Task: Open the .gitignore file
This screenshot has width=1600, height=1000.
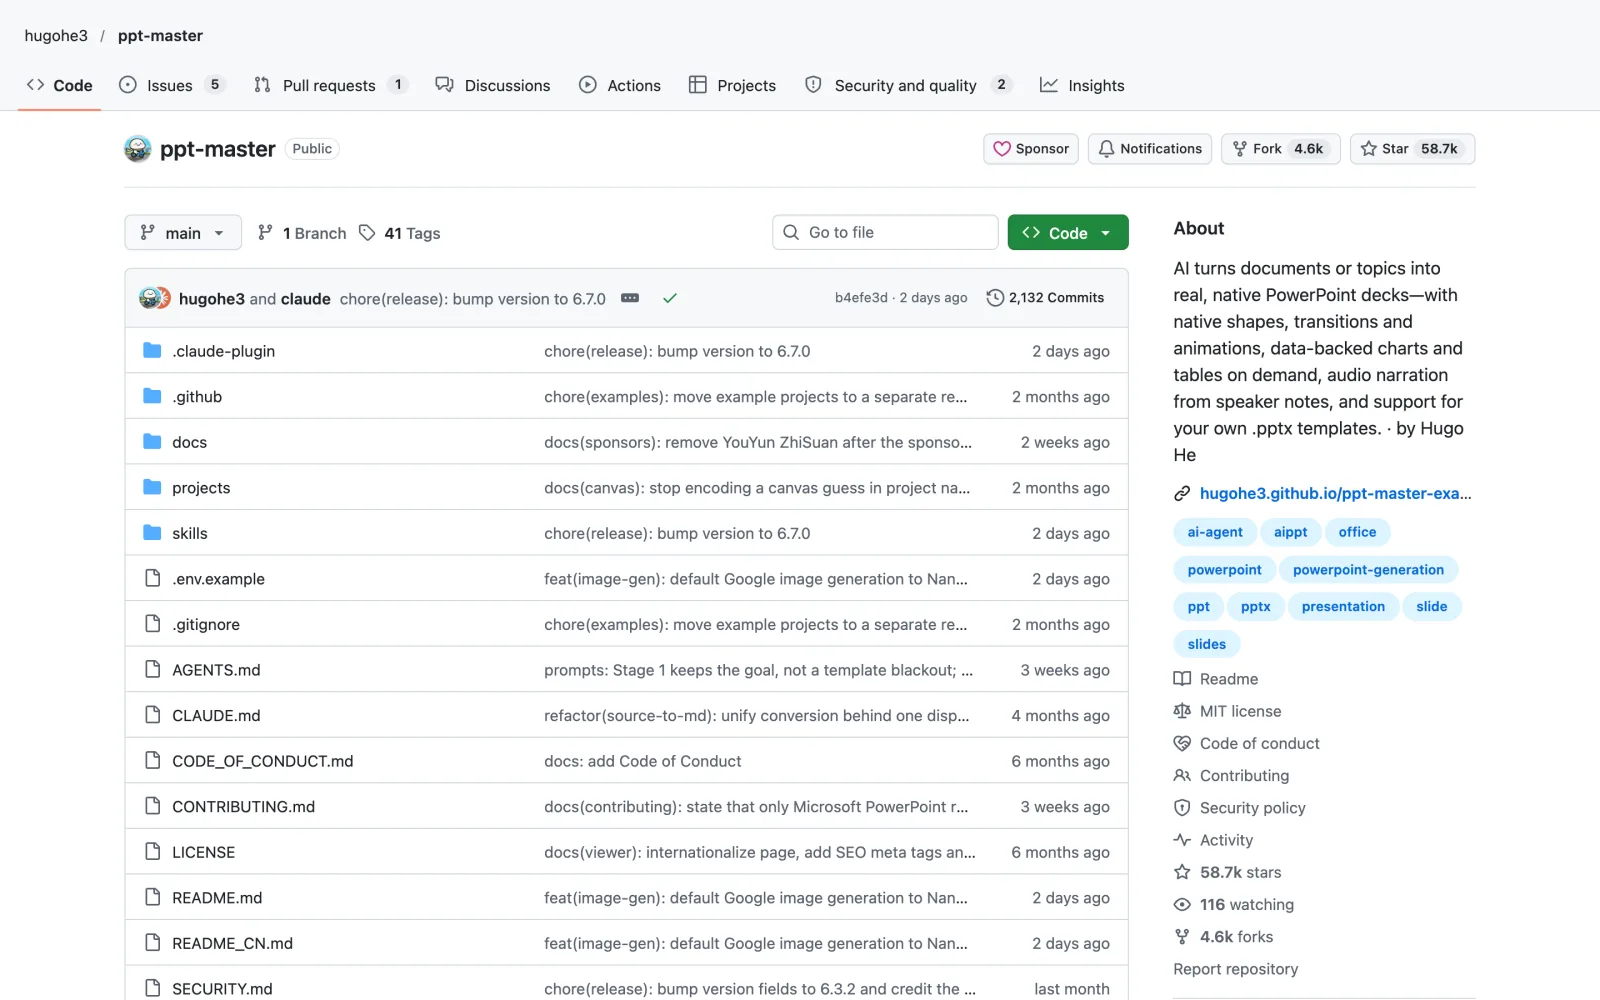Action: 206,624
